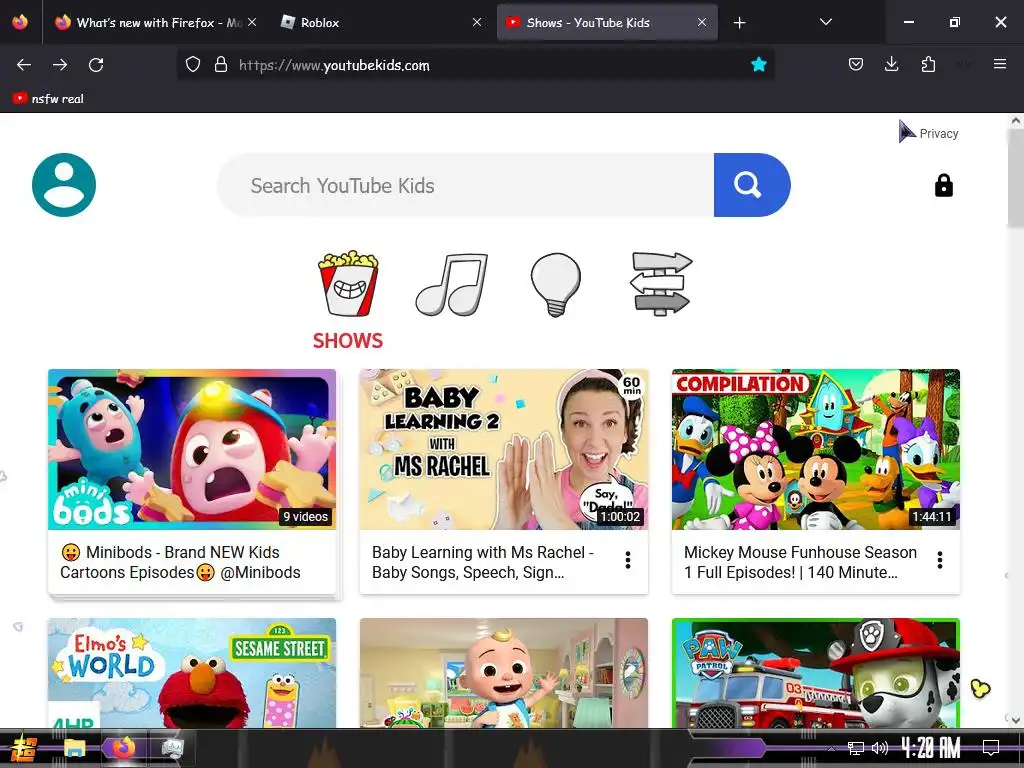Screen dimensions: 1024x768
Task: Go back with the browser back arrow
Action: pos(24,65)
